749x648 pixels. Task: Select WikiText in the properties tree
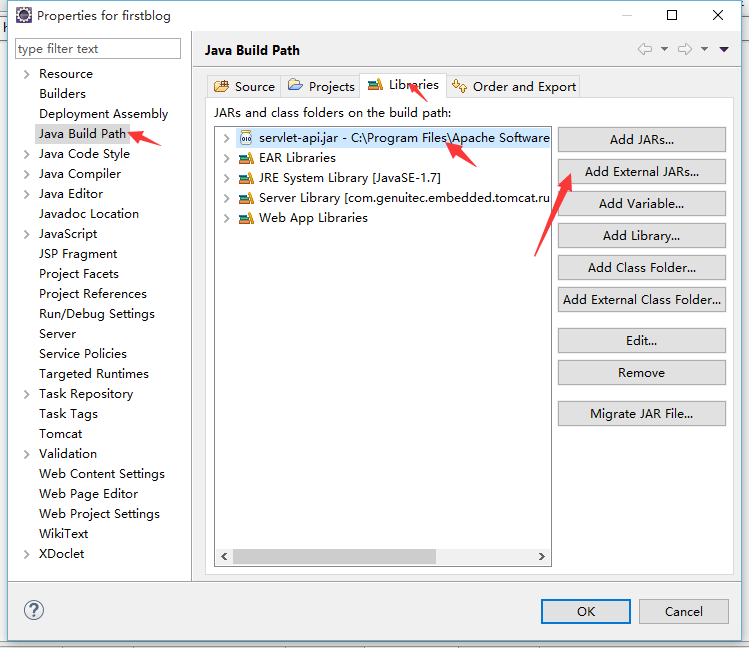click(x=64, y=534)
